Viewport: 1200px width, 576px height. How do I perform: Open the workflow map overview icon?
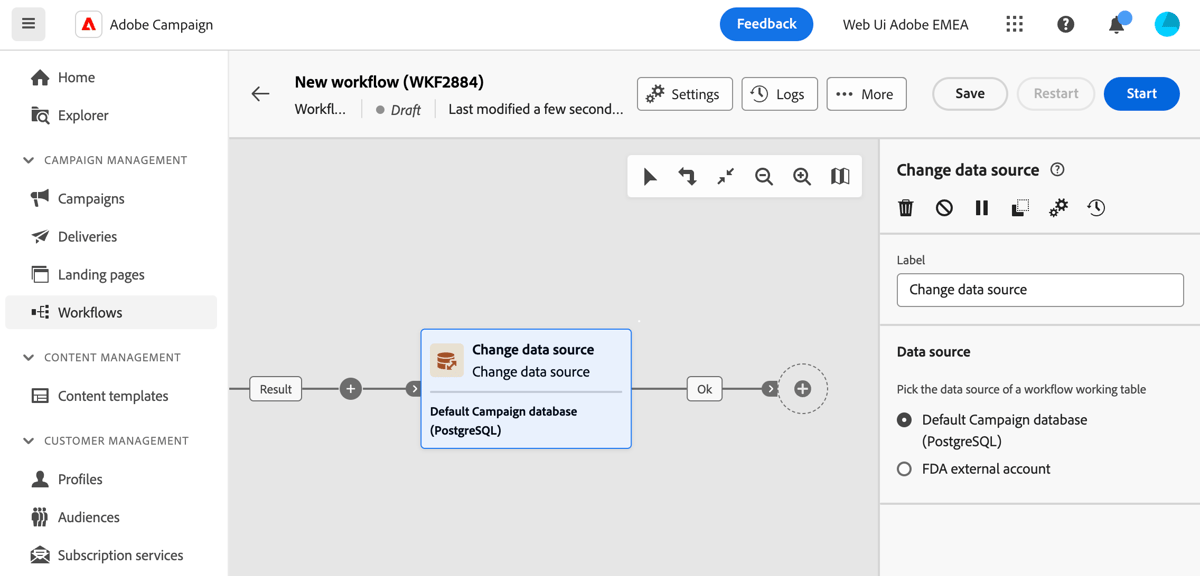838,176
